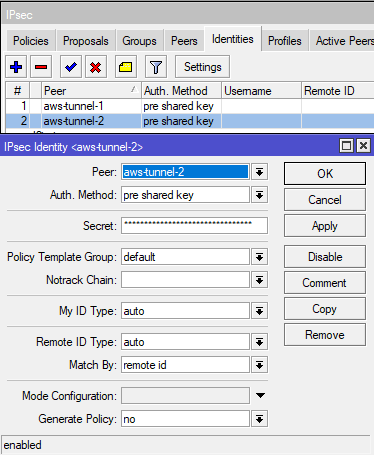Switch to the Proposals tab
Viewport: 374px width, 455px height.
click(86, 41)
